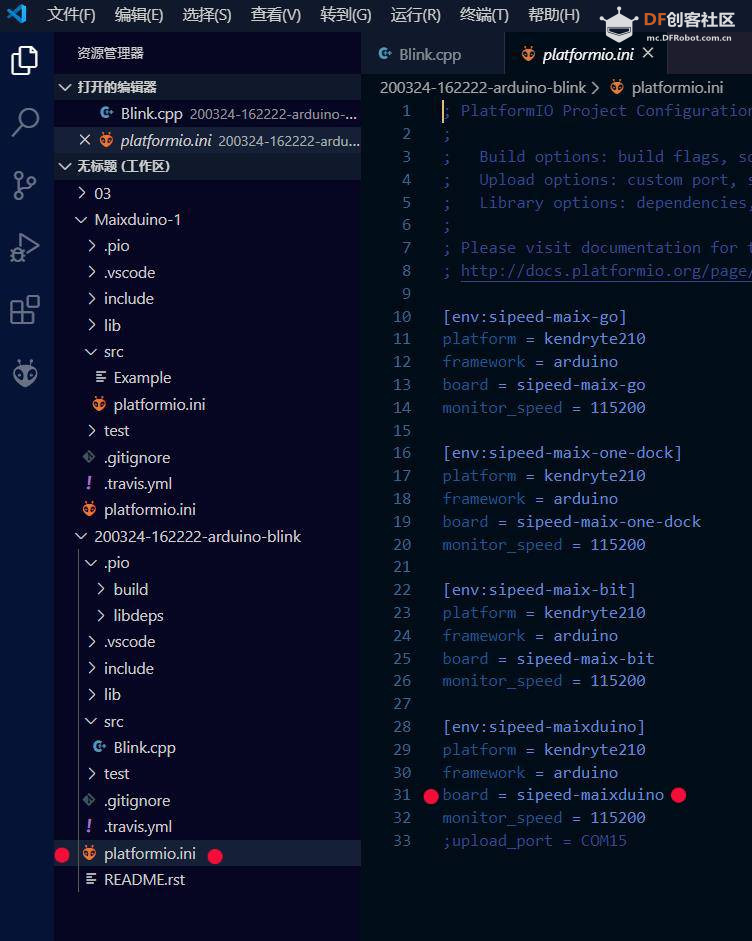
Task: Open the 查看(V) menu
Action: (x=275, y=14)
